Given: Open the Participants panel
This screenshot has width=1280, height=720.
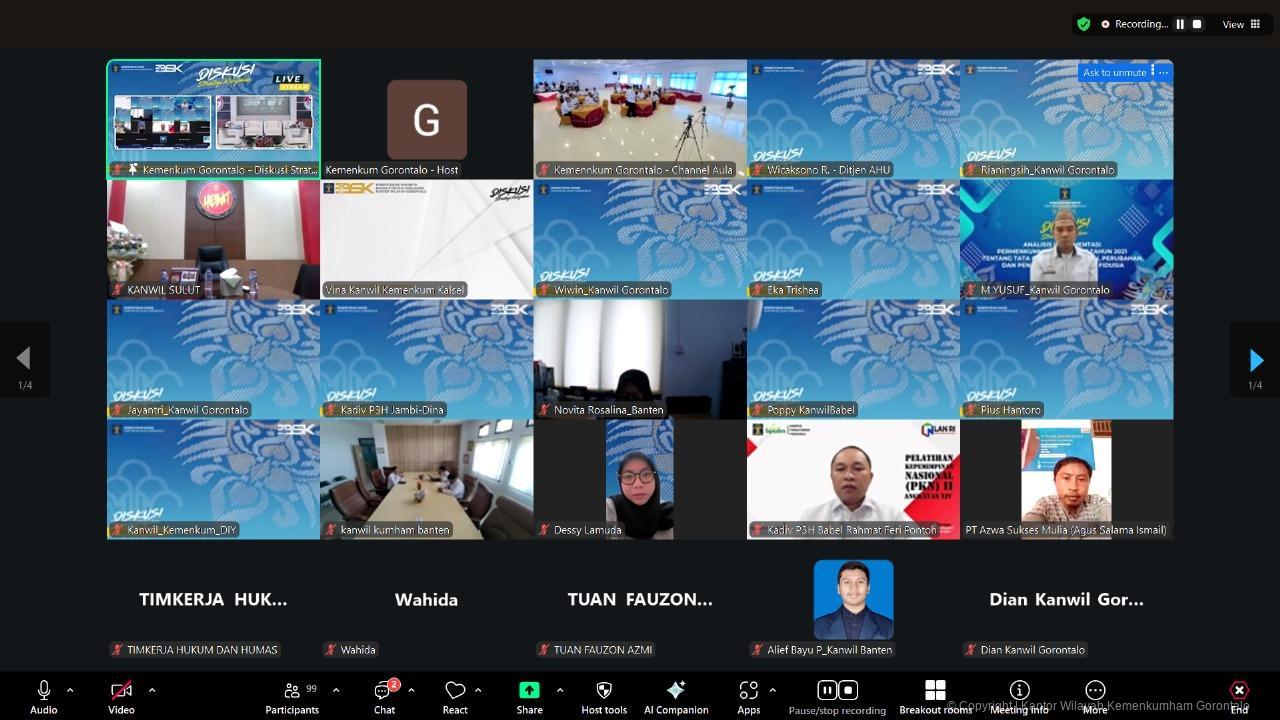Looking at the screenshot, I should coord(292,696).
